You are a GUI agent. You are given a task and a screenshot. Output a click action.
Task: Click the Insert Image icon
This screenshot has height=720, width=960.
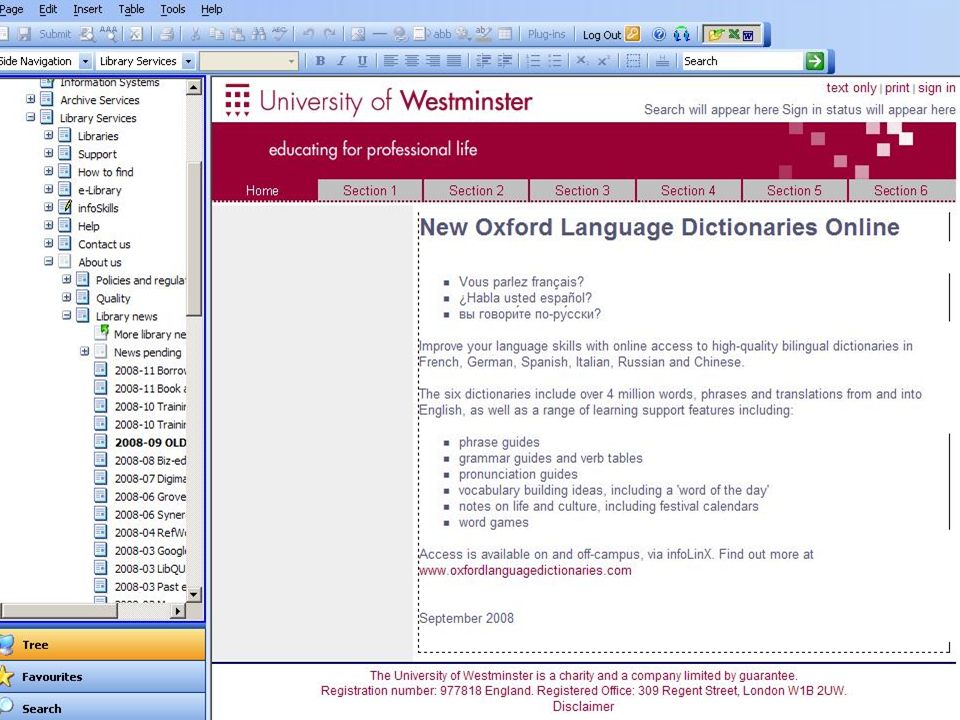click(x=358, y=34)
